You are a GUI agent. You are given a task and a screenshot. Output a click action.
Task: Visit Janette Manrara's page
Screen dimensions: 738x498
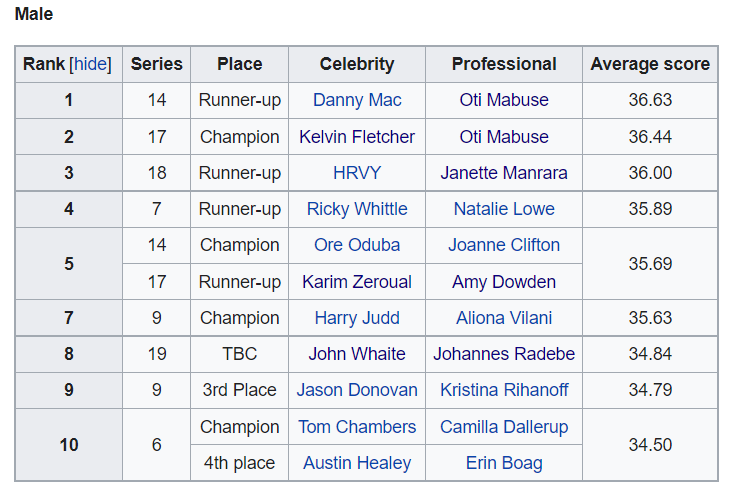[504, 173]
